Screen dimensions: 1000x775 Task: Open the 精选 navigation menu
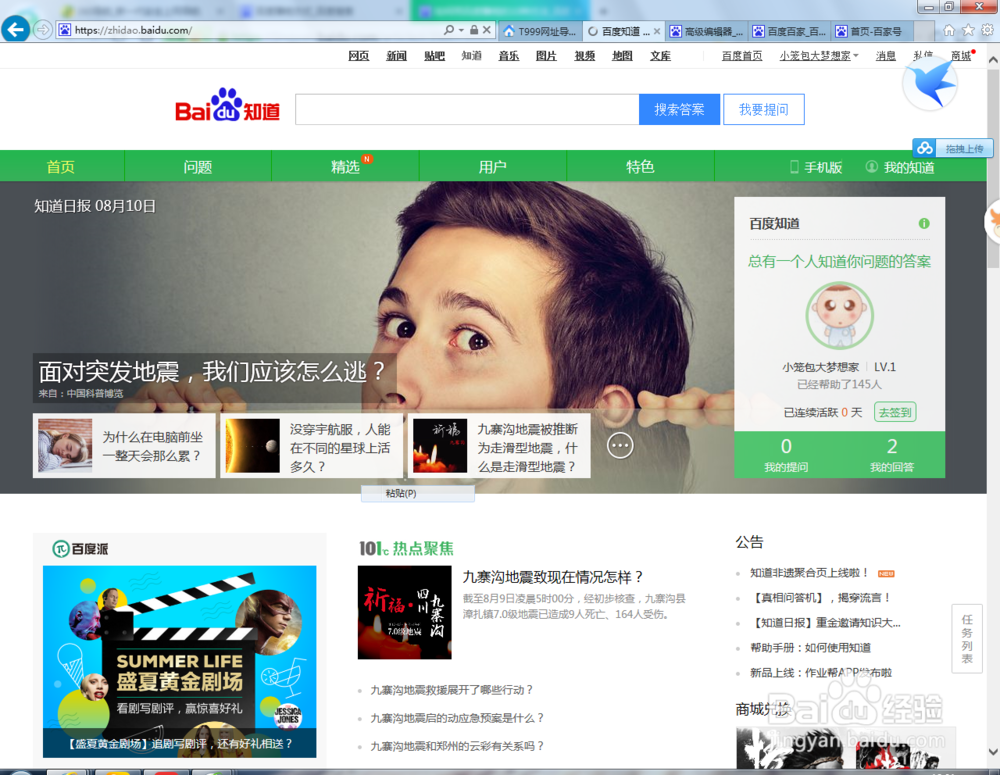click(x=345, y=166)
